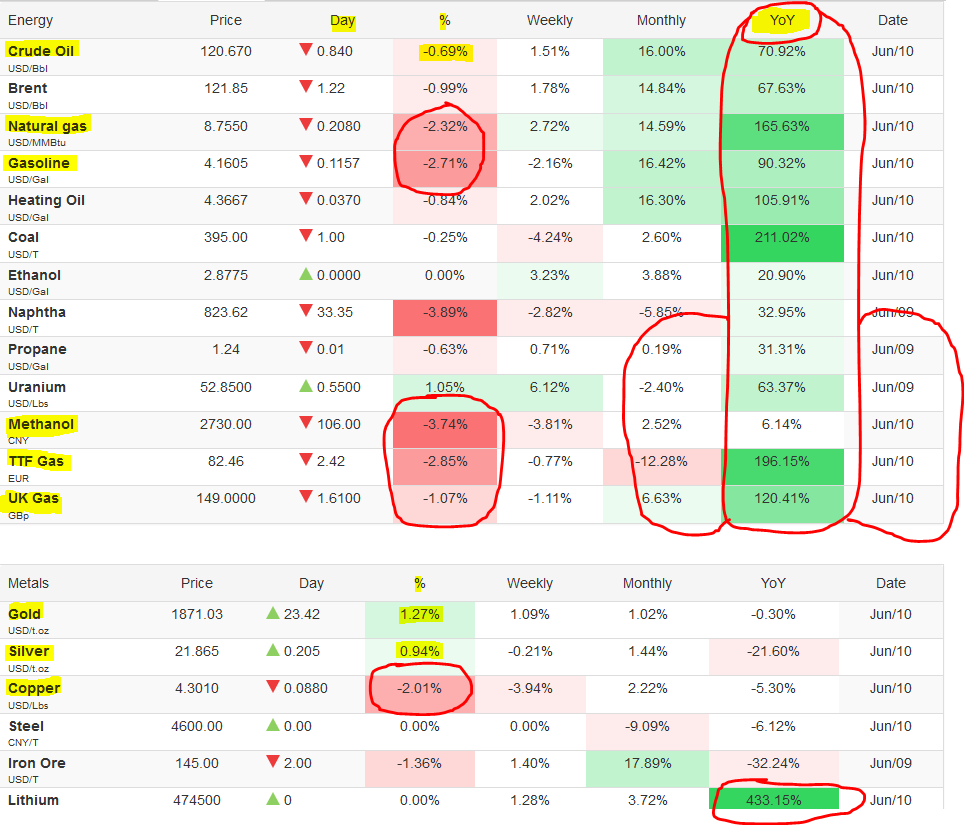Open the Gold commodity link
Viewport: 964px width, 825px height.
tap(24, 614)
